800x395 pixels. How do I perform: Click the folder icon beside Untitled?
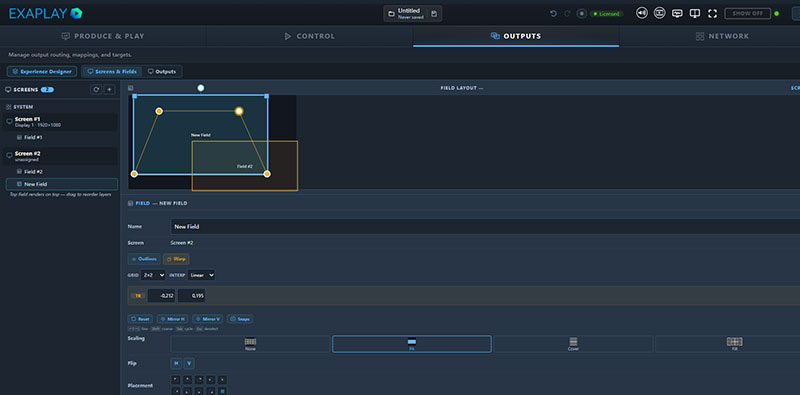(391, 14)
